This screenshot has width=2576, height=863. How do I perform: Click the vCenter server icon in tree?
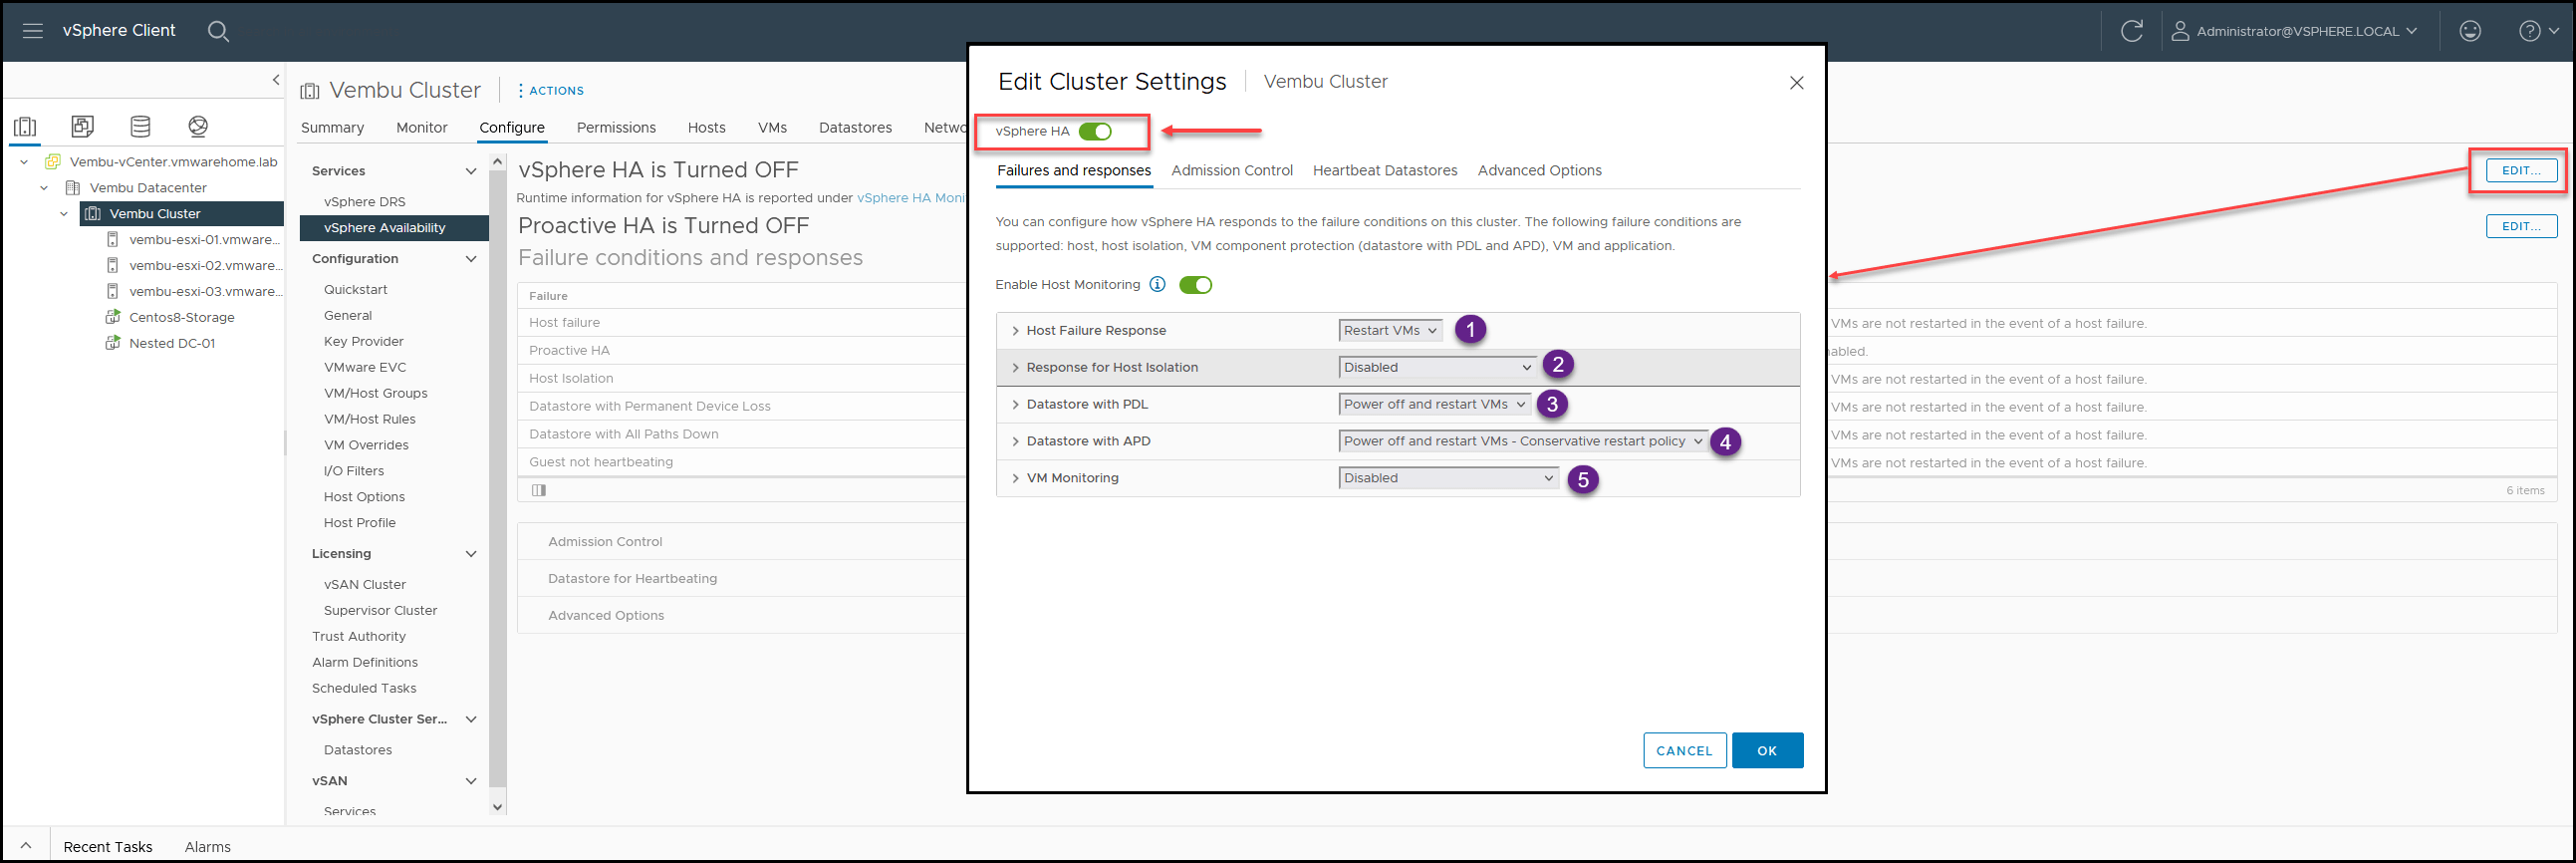click(x=53, y=162)
